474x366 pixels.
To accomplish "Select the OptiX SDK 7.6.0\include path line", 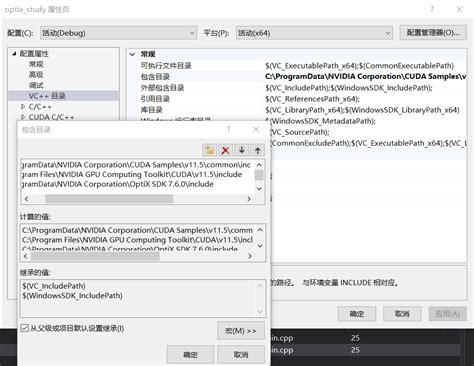I will [x=117, y=184].
